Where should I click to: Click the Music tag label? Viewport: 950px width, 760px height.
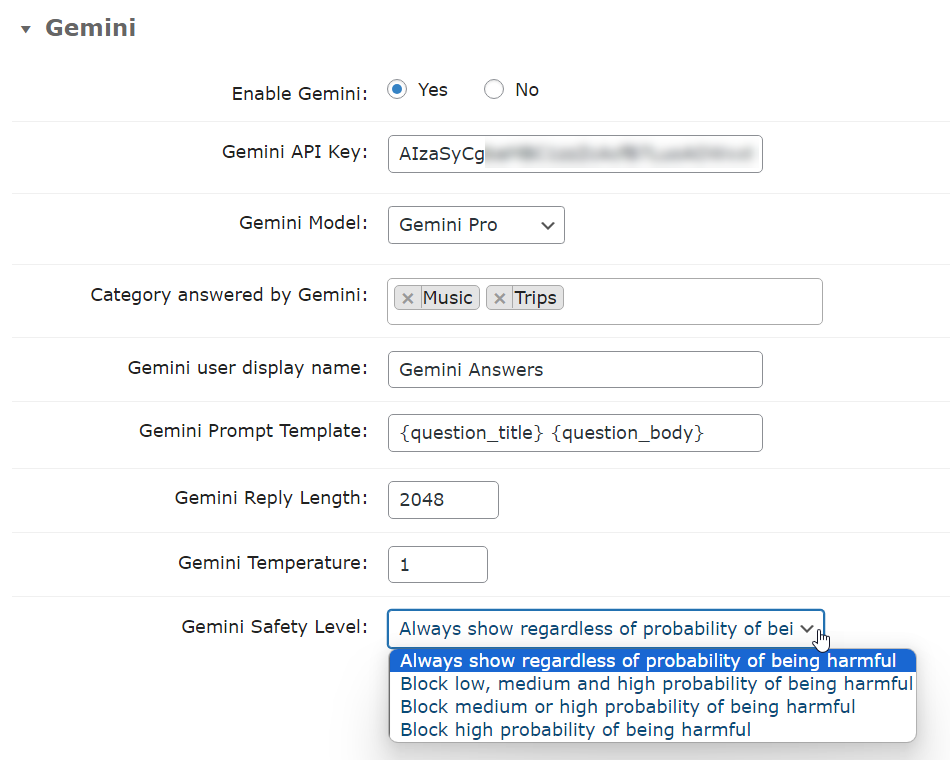click(x=448, y=298)
